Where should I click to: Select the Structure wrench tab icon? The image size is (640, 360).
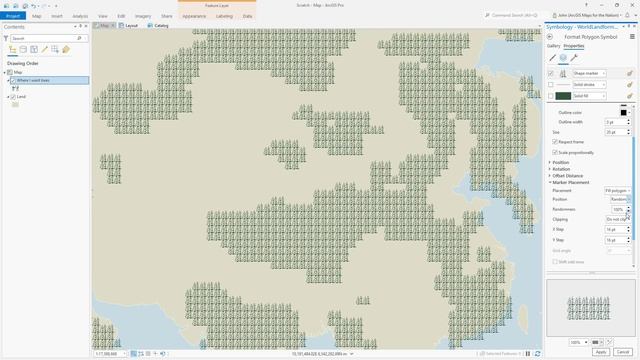(574, 58)
